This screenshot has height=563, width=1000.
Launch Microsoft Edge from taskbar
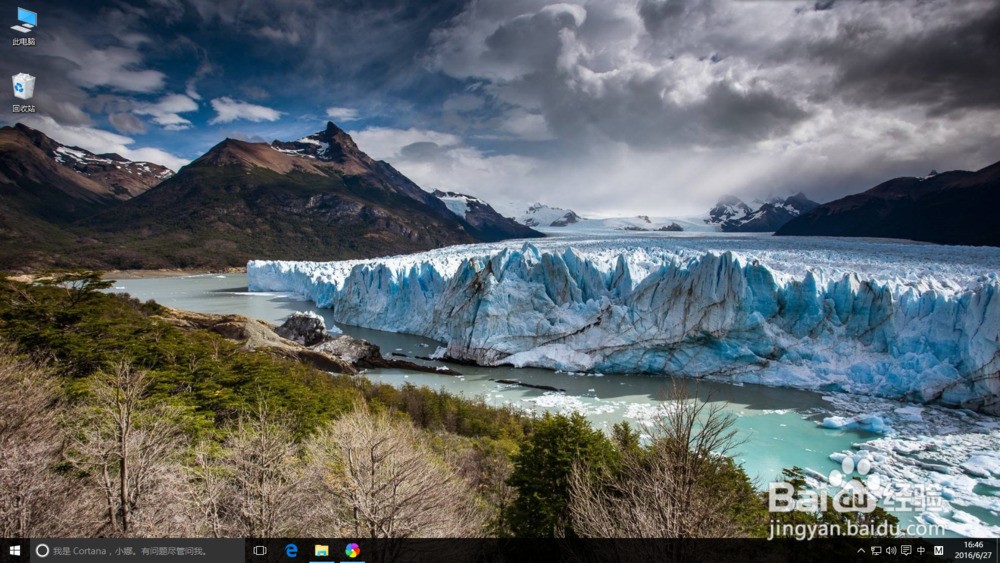point(291,550)
